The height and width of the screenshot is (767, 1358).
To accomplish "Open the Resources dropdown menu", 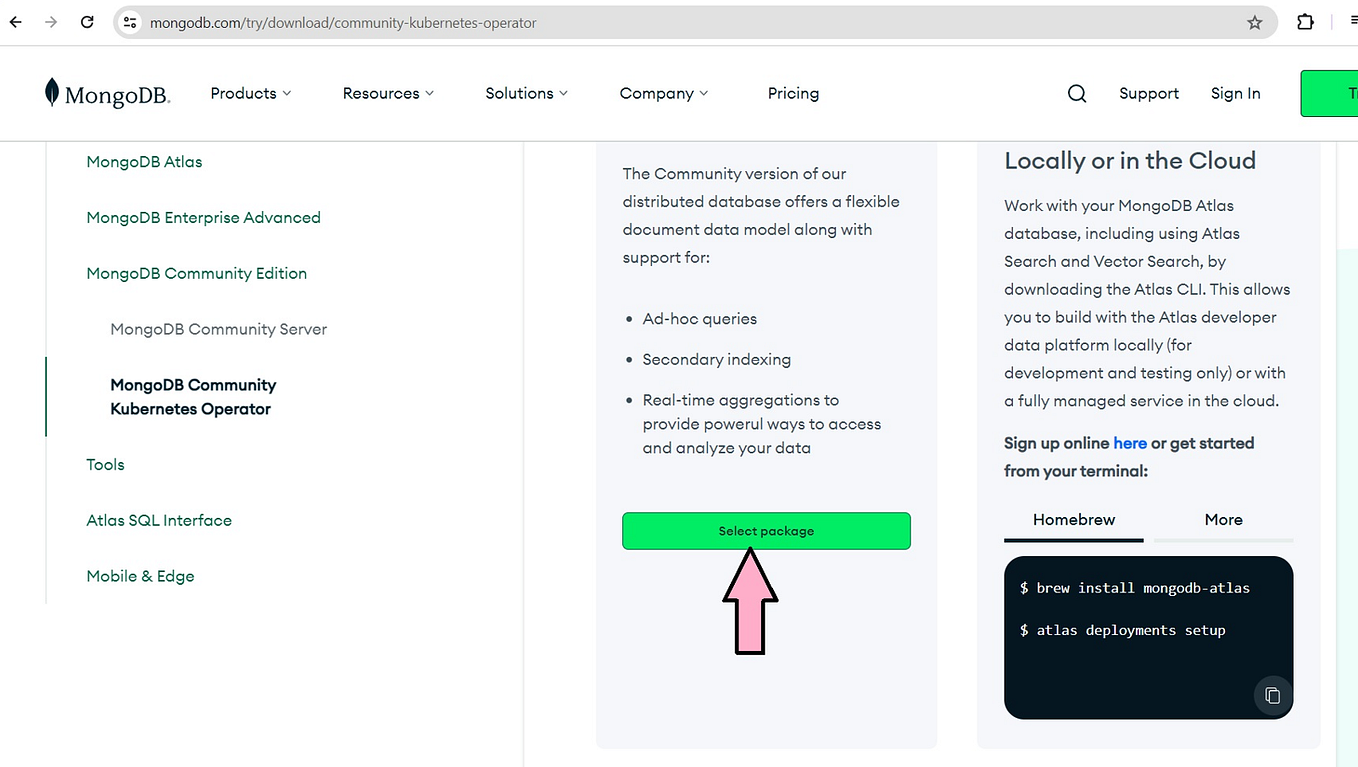I will click(x=388, y=93).
